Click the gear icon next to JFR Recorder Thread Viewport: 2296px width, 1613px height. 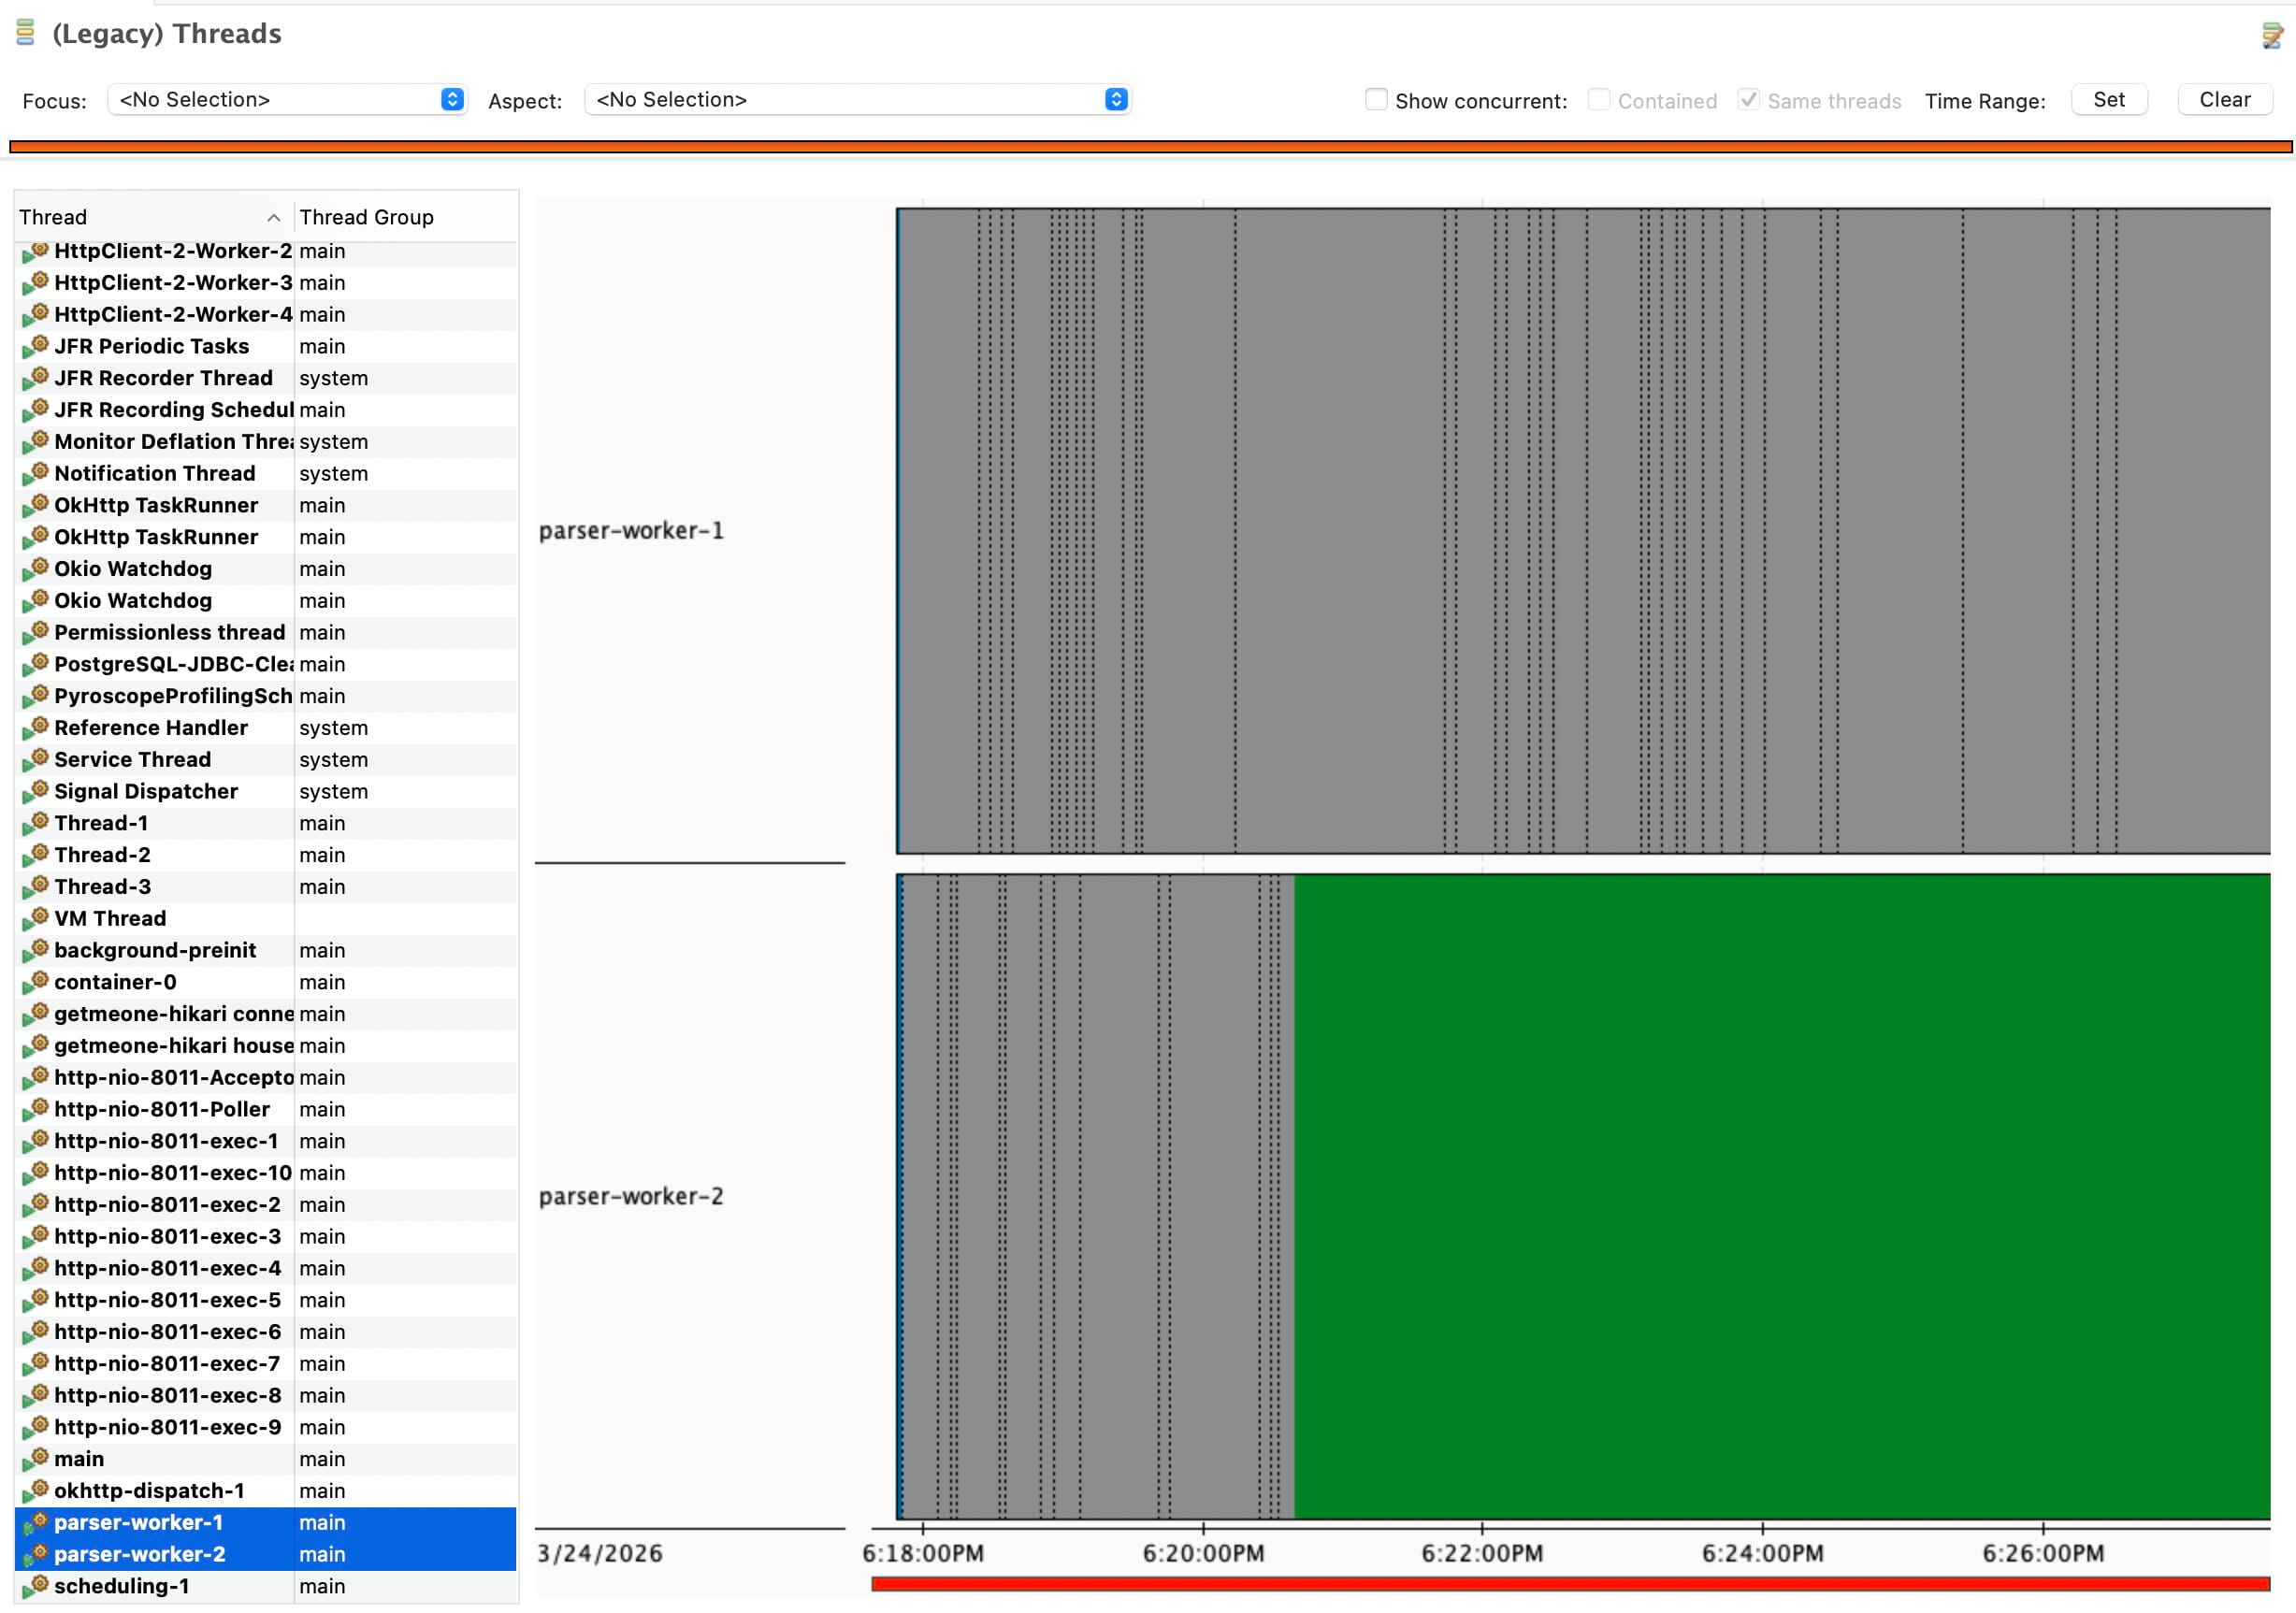(37, 377)
